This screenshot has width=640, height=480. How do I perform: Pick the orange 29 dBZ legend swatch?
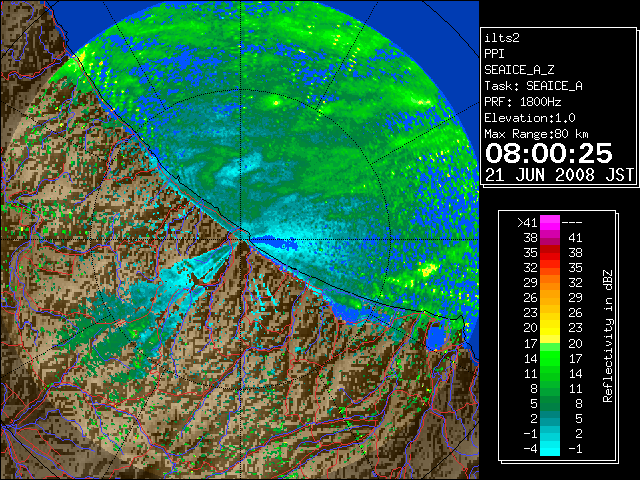click(x=550, y=282)
